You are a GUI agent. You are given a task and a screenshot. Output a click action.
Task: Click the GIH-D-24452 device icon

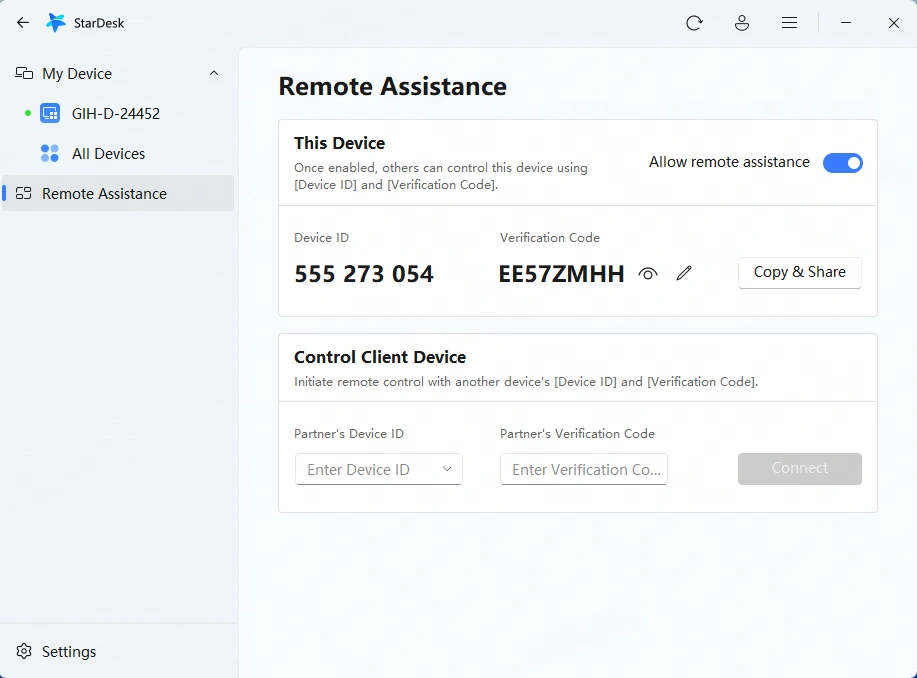point(50,113)
